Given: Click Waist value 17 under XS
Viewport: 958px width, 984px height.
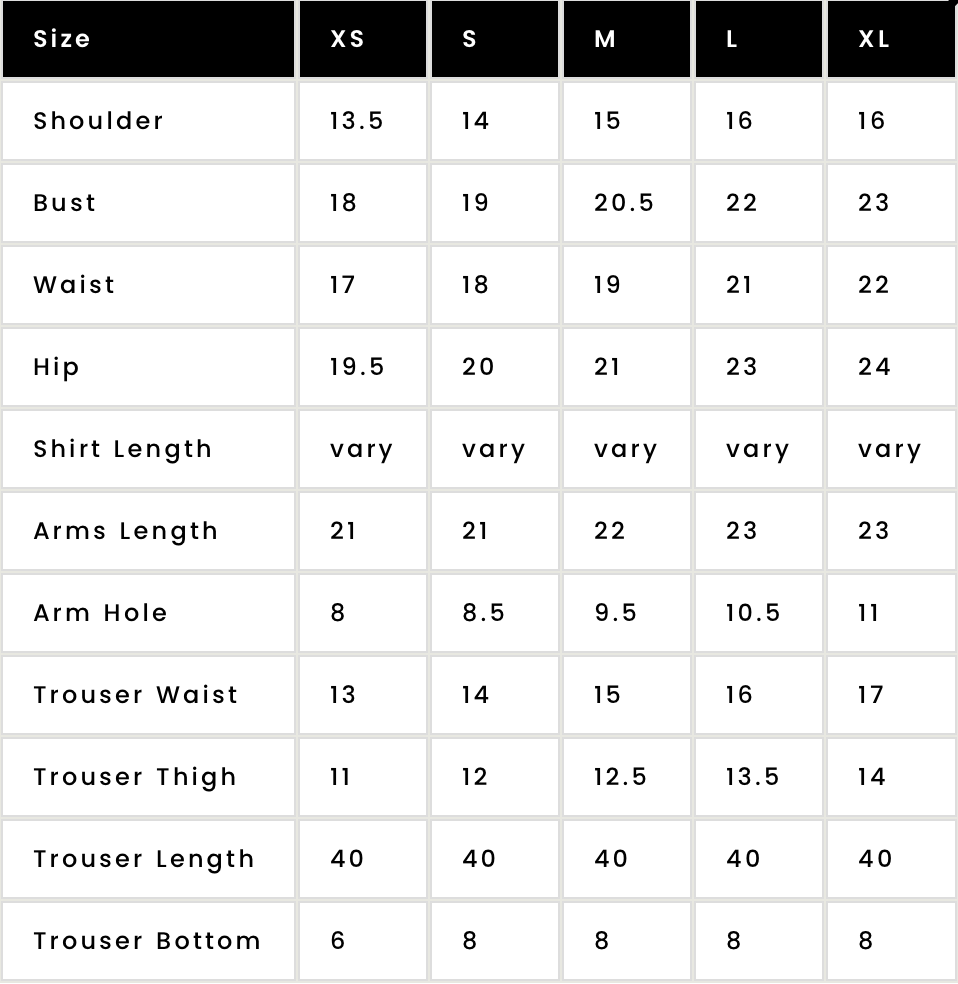Looking at the screenshot, I should [343, 285].
